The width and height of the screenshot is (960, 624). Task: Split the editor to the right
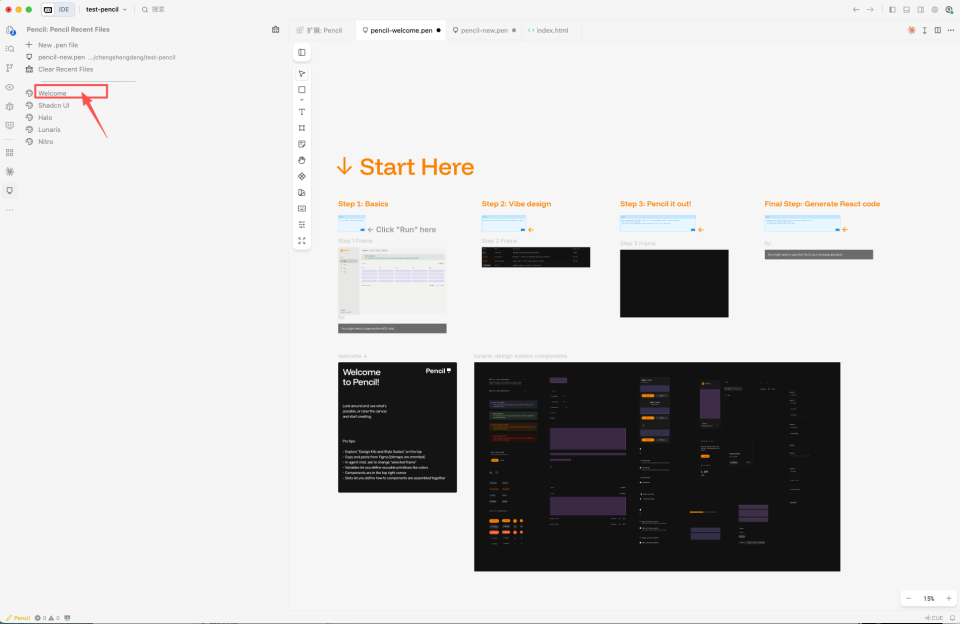(938, 30)
